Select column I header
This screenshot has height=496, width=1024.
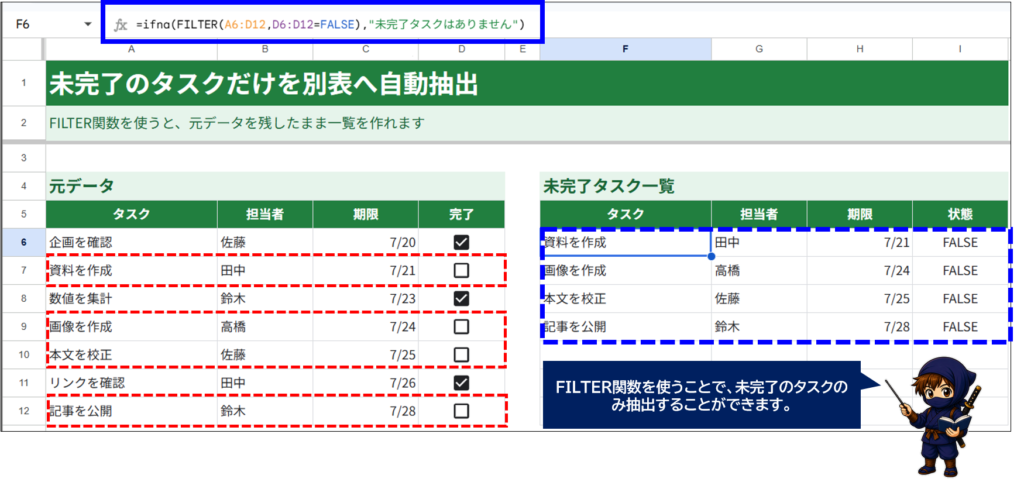(x=960, y=49)
